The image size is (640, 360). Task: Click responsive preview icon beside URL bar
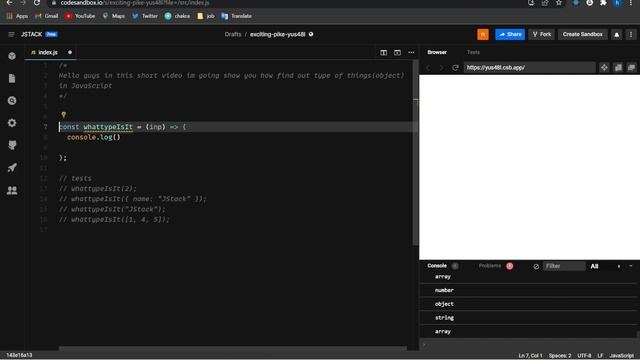604,68
